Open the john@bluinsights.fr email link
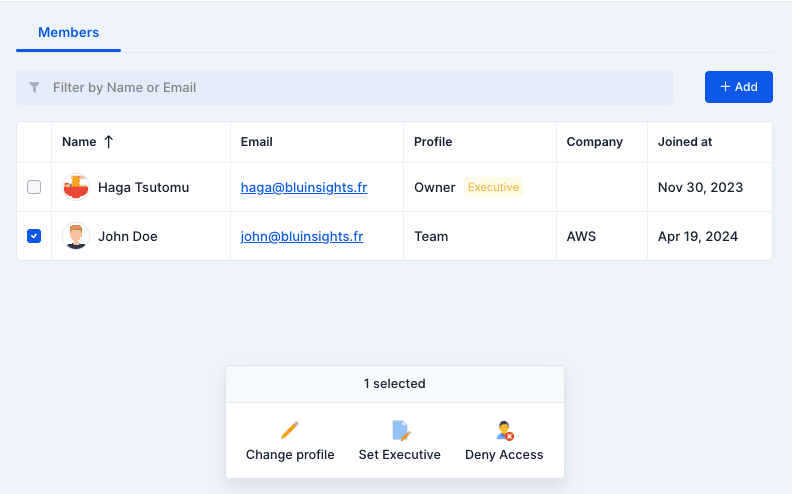Image resolution: width=792 pixels, height=494 pixels. click(302, 236)
